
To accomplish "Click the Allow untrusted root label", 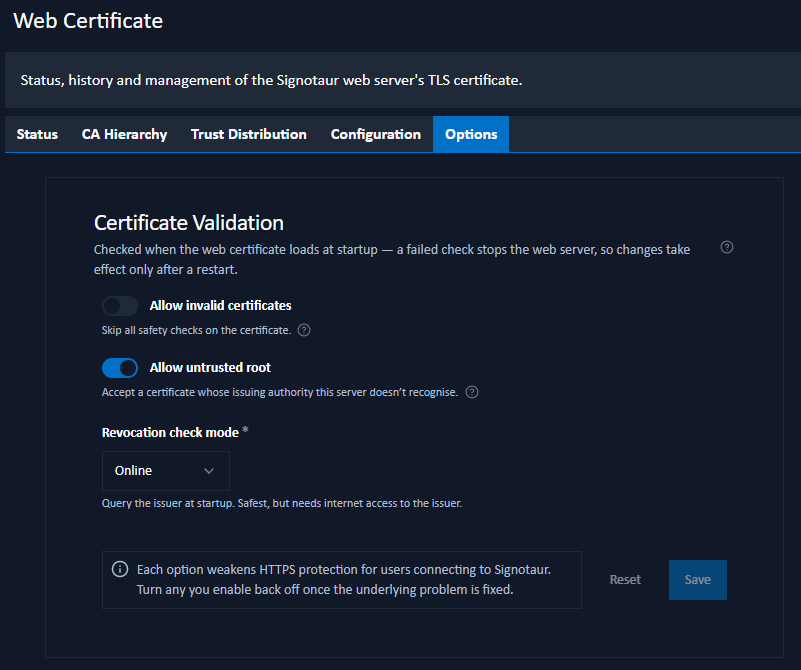I will [x=210, y=368].
